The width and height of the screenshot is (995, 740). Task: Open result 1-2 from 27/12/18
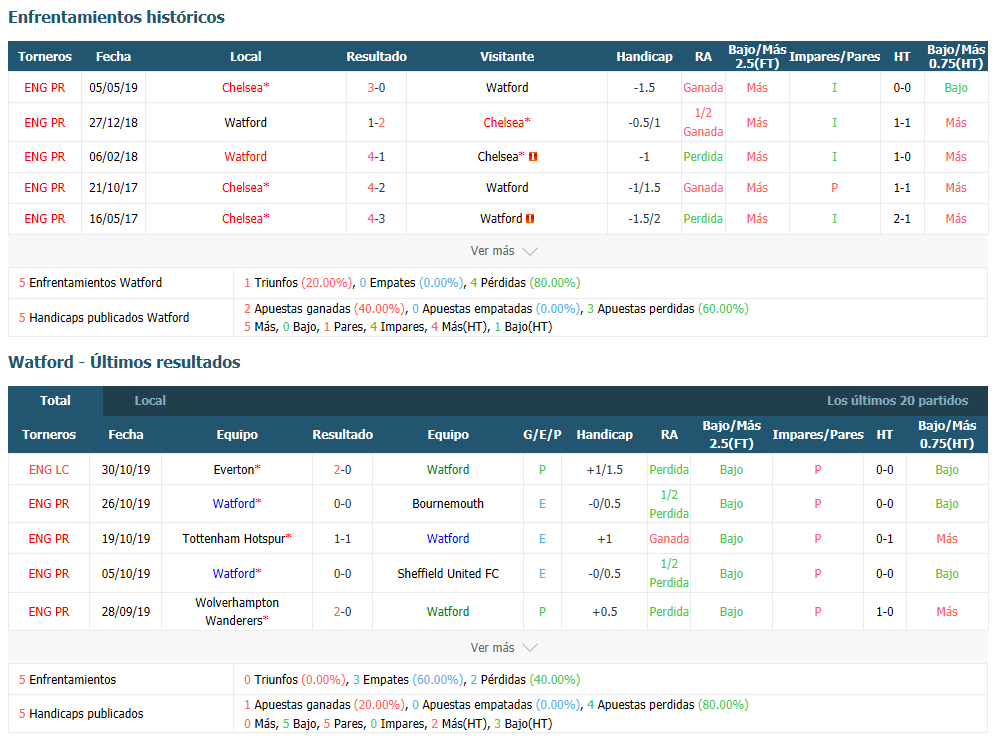point(376,122)
